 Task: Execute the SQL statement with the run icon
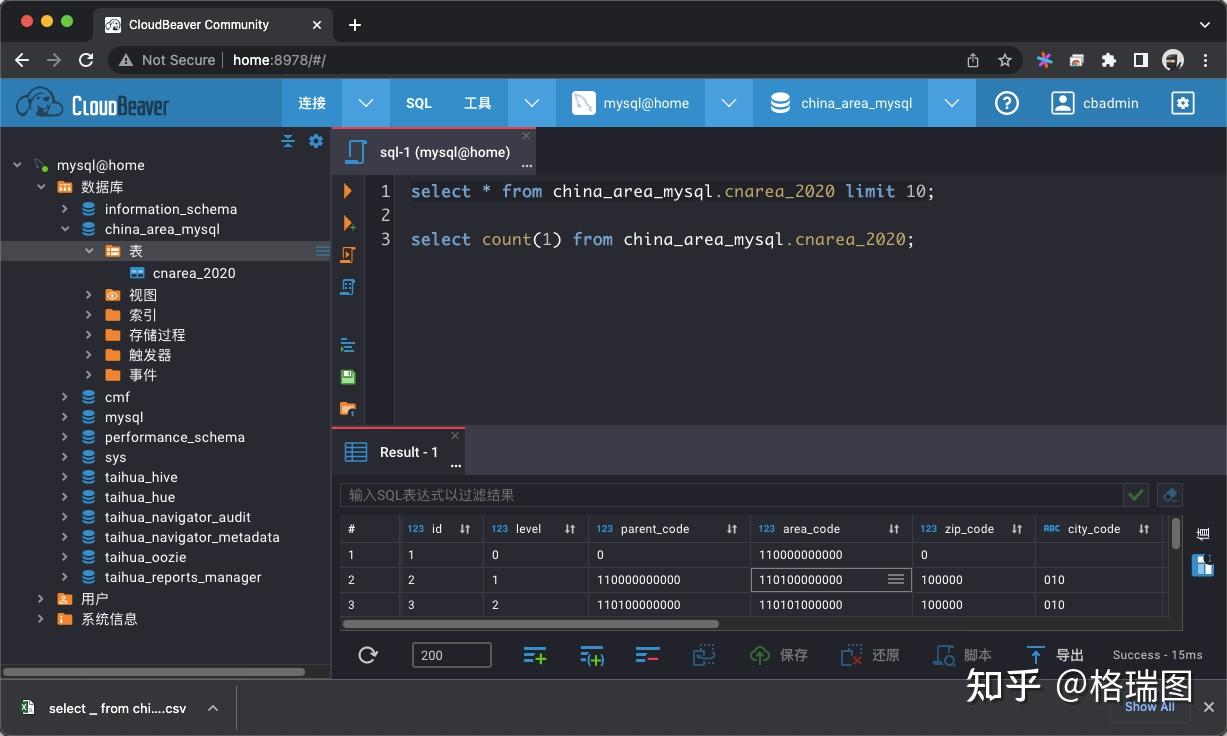pos(348,191)
